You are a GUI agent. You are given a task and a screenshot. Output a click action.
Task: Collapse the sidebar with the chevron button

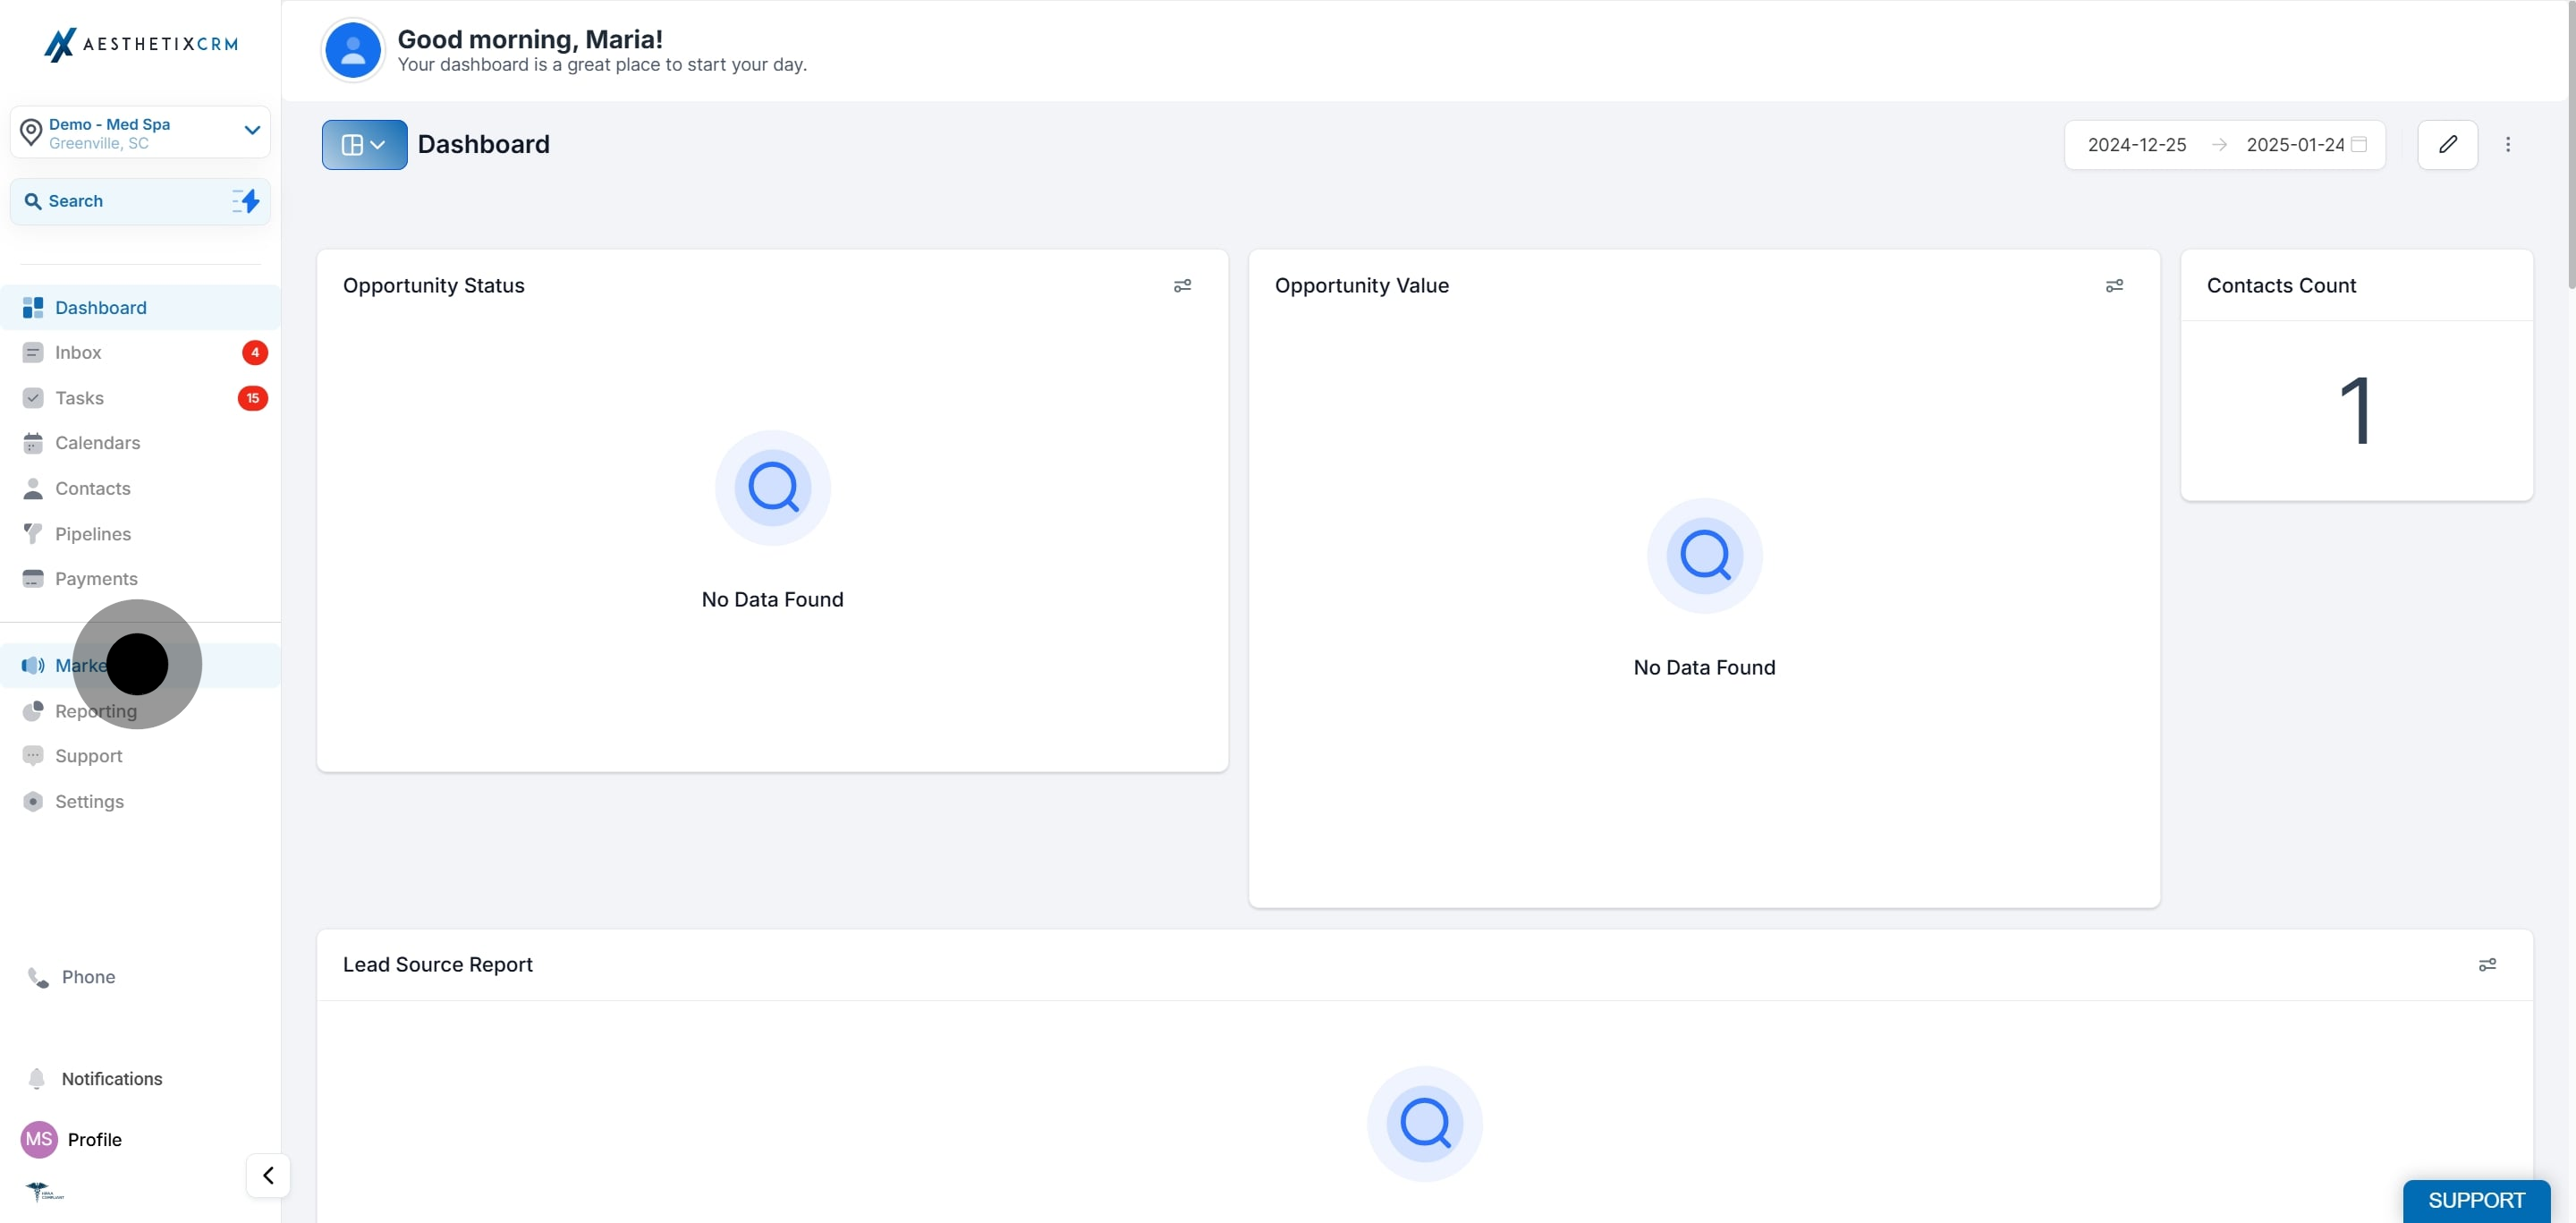(268, 1175)
